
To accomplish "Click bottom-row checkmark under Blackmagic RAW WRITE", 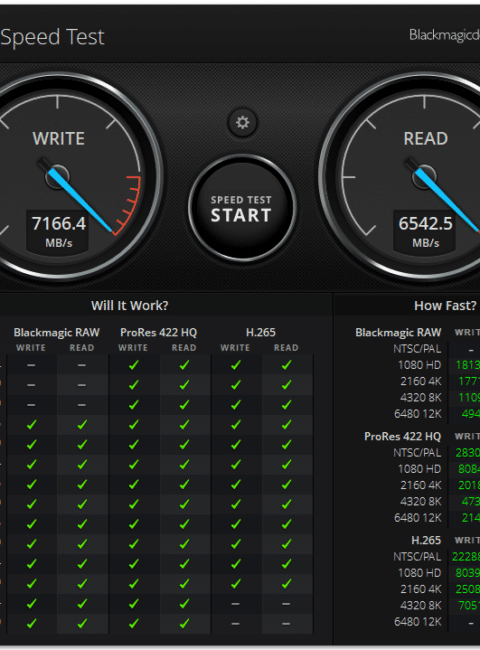I will coord(32,623).
